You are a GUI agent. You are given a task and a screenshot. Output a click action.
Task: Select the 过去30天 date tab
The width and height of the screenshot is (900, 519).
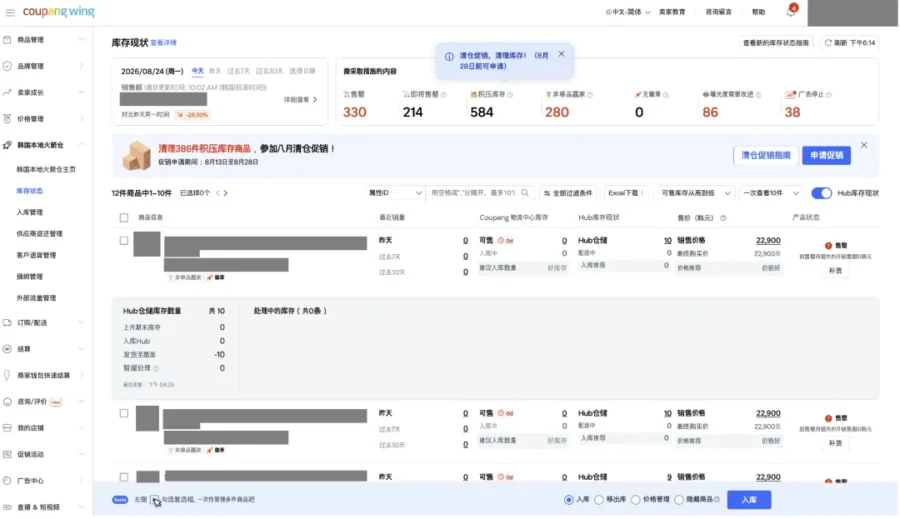click(269, 71)
